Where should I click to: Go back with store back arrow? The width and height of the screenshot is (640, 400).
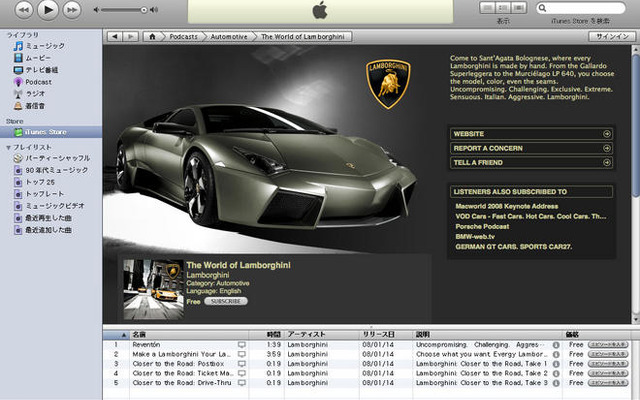(x=115, y=37)
